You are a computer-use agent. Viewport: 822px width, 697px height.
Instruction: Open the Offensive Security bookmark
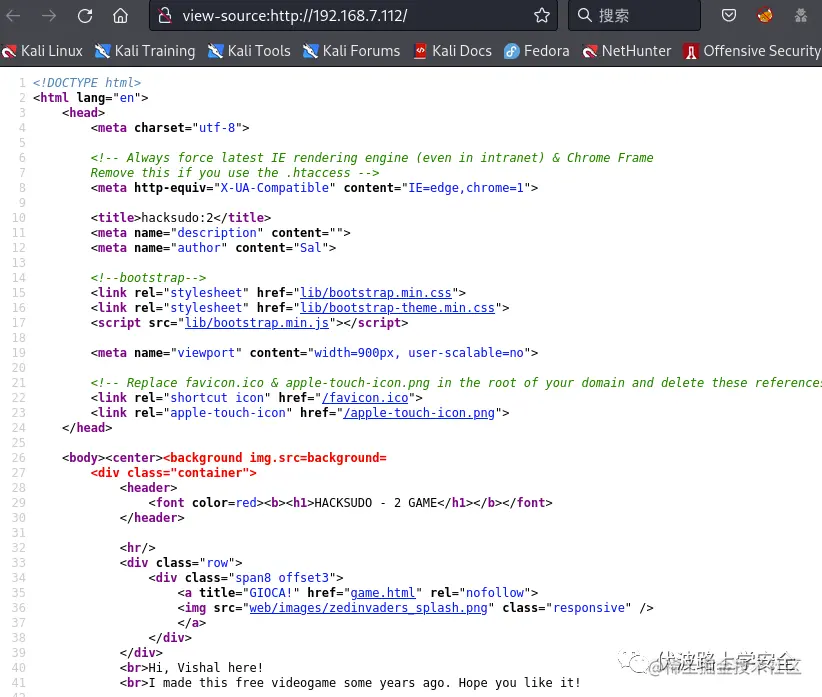(752, 51)
